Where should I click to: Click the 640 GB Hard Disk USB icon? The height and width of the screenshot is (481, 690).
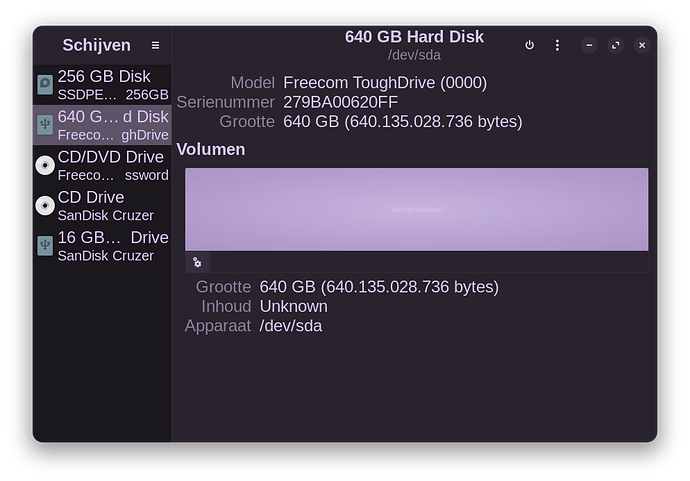[x=45, y=125]
